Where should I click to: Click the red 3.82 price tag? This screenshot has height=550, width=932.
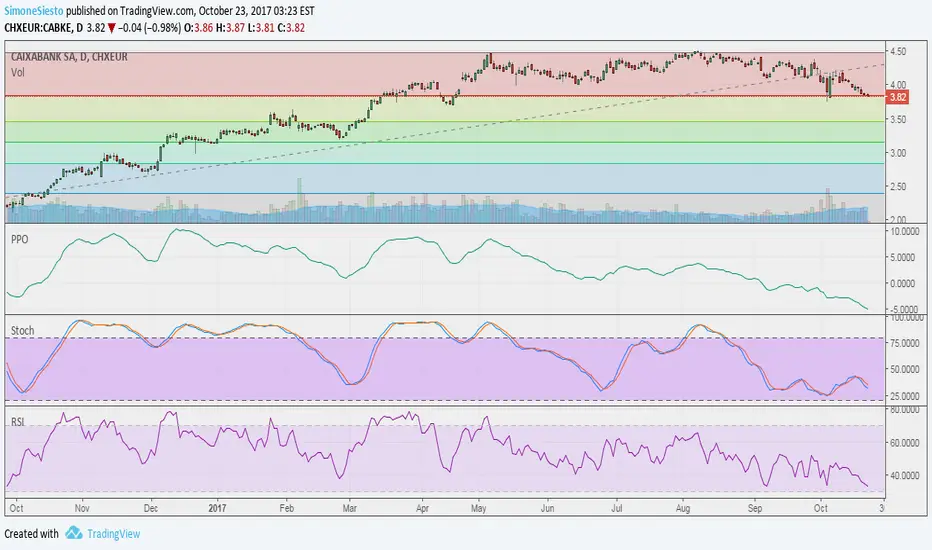[x=897, y=98]
